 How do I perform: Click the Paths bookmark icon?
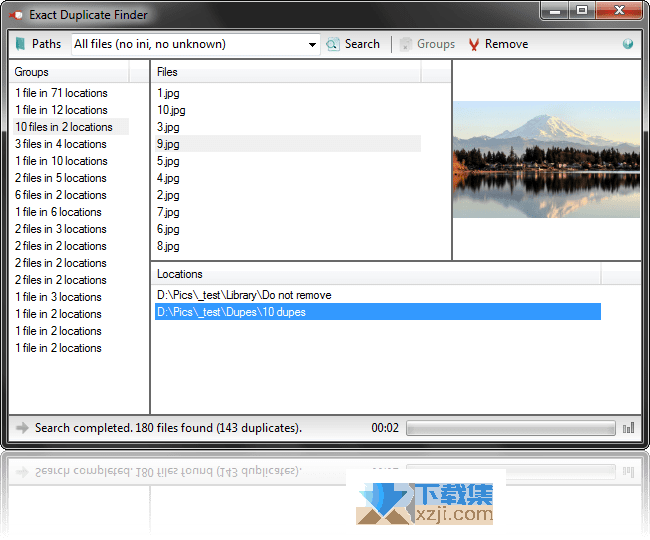20,44
